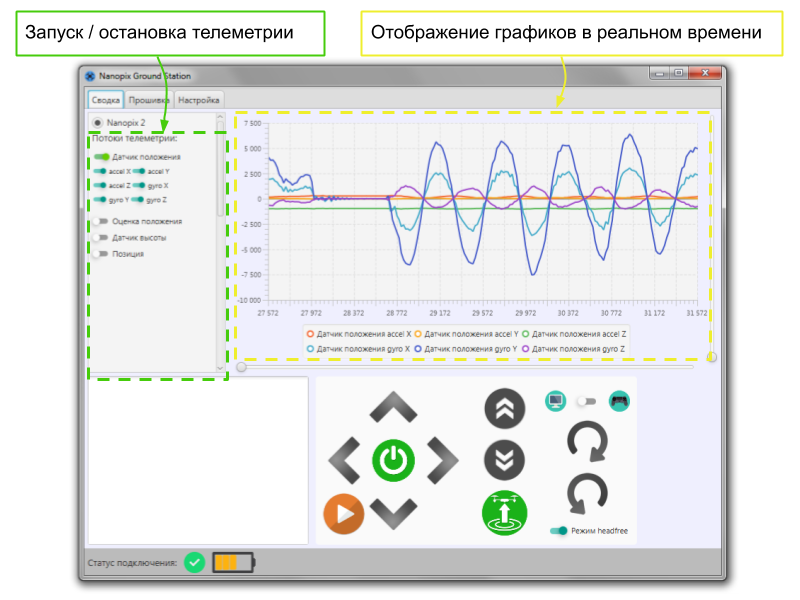Click the Nanopix Ground Station app icon
Viewport: 800px width, 600px height.
click(90, 76)
